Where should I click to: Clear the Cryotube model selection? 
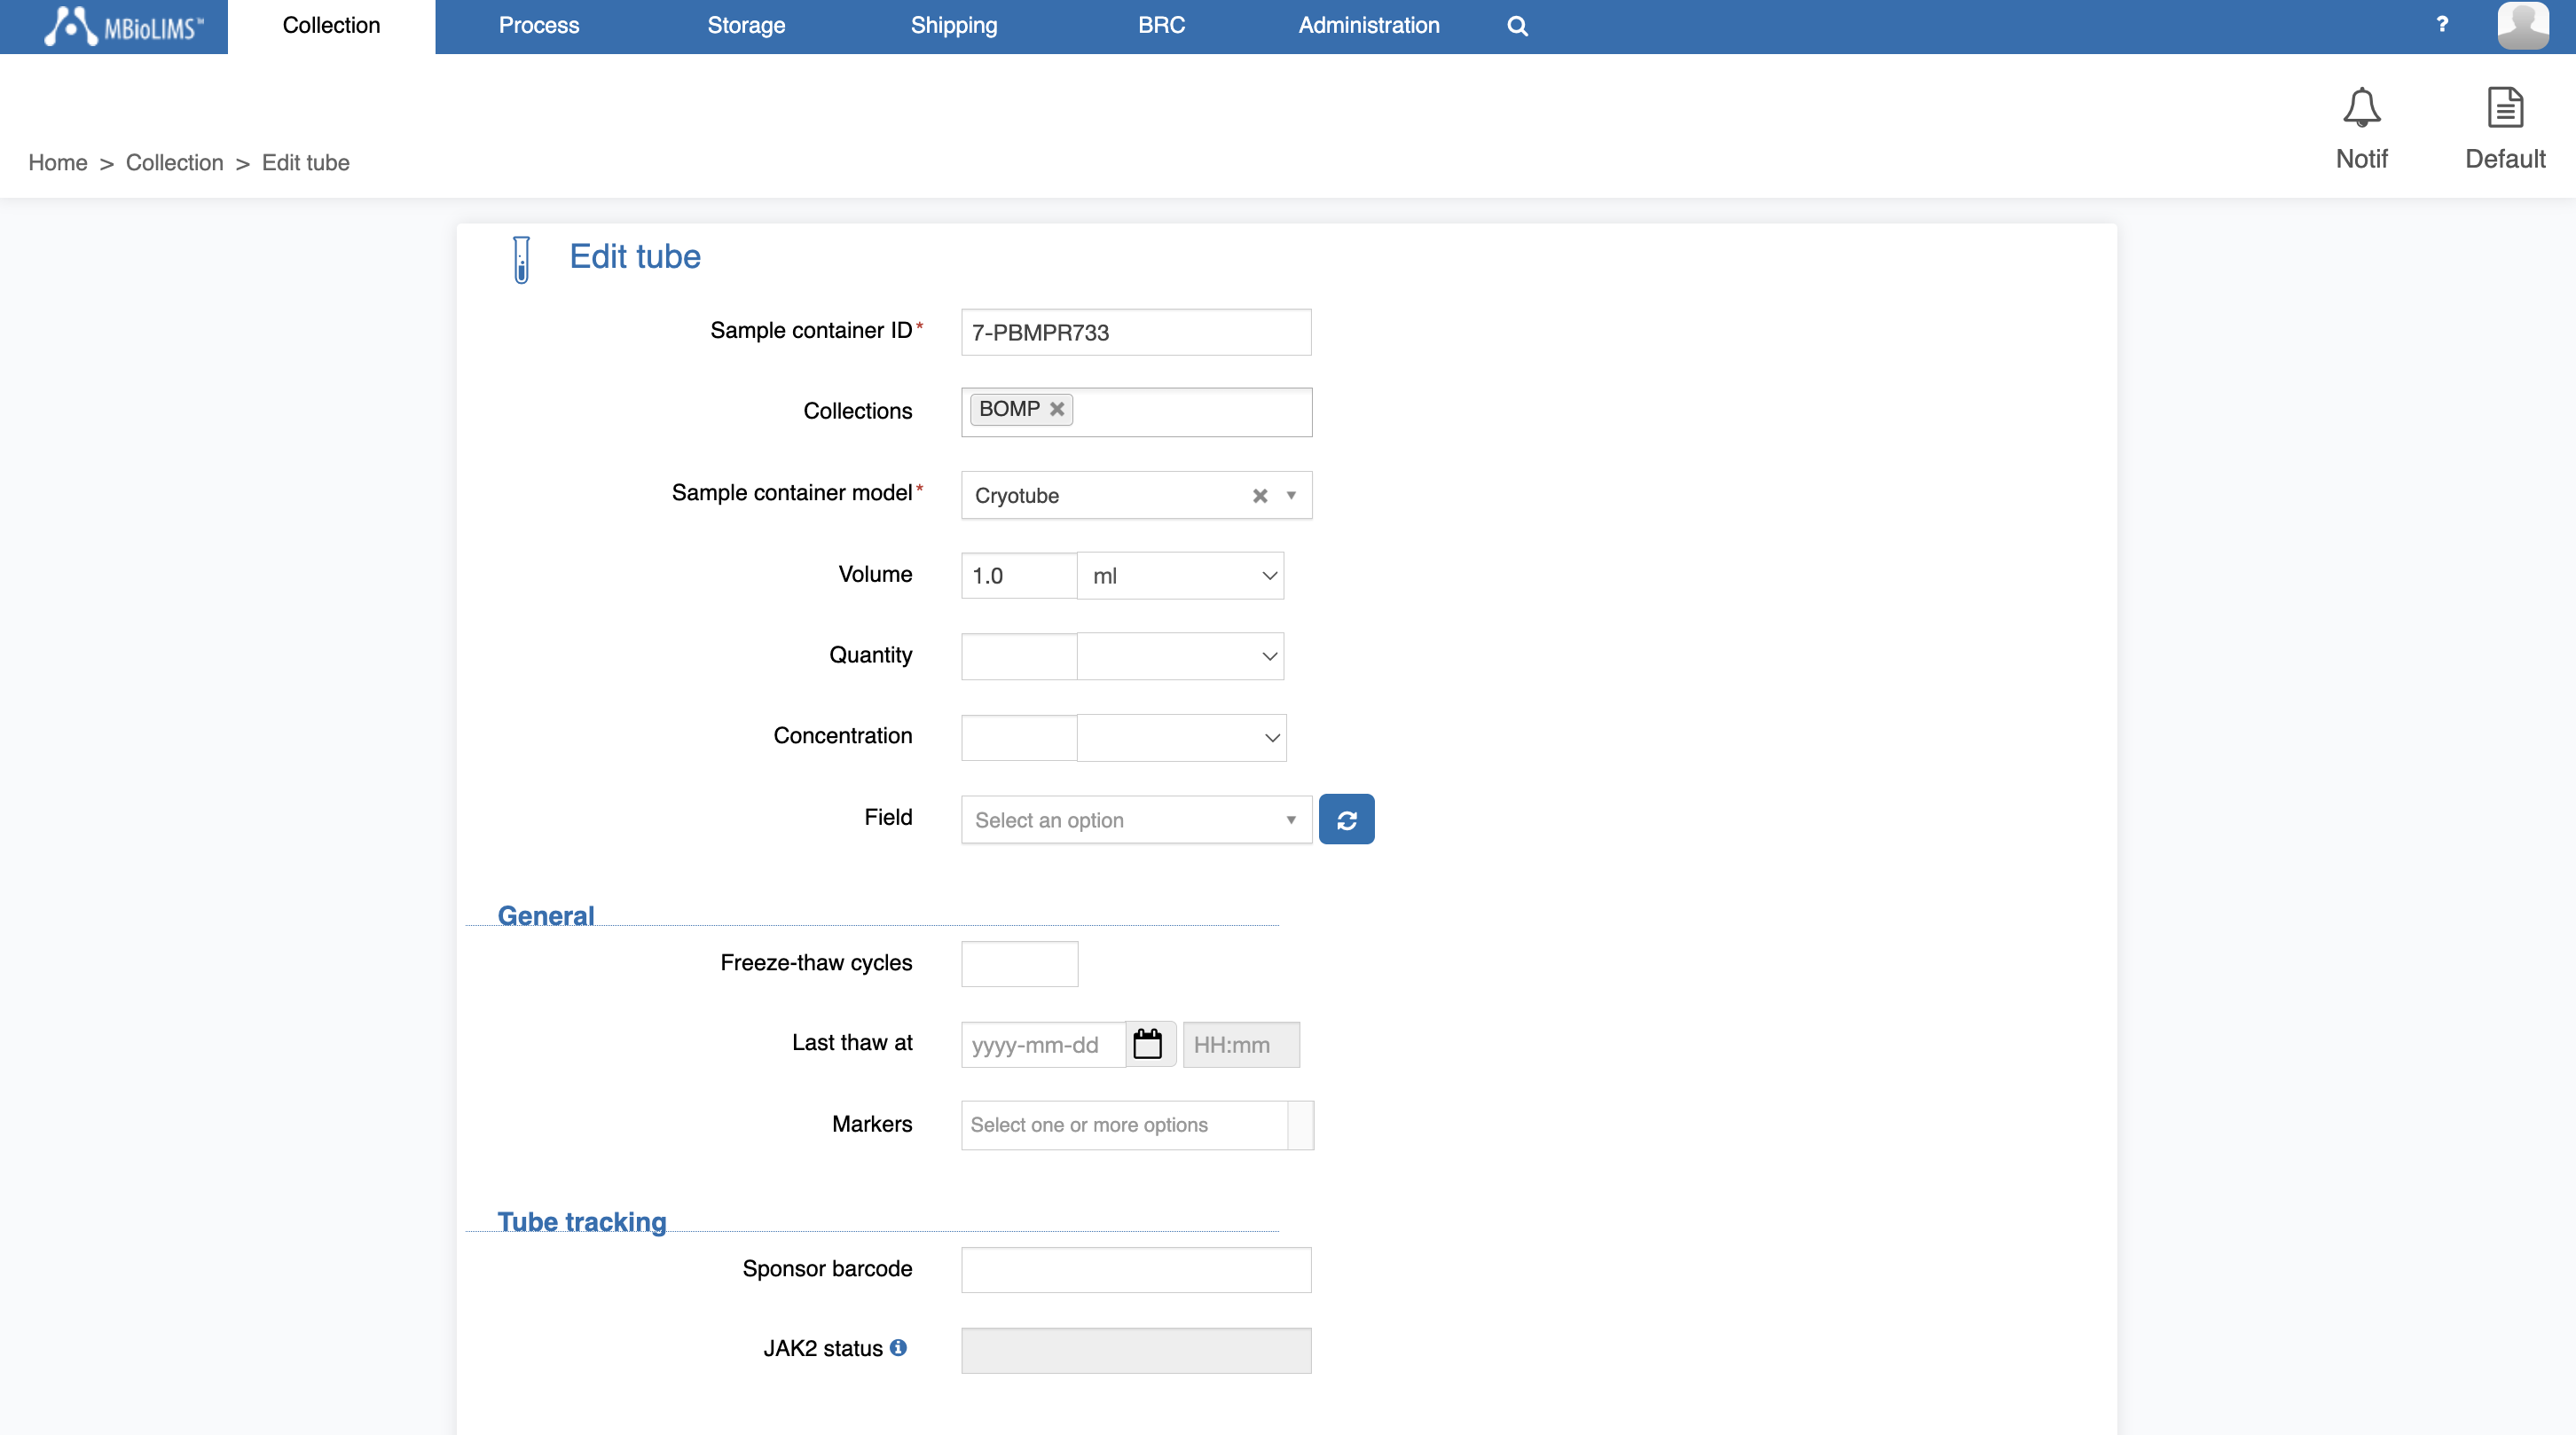point(1259,496)
